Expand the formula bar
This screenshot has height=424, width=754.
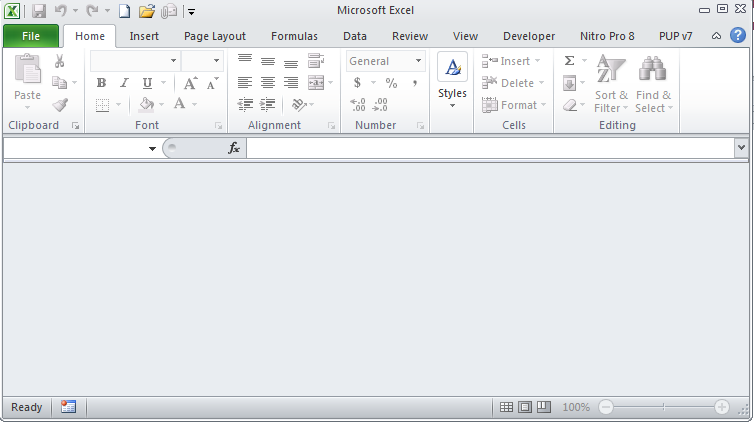click(741, 148)
